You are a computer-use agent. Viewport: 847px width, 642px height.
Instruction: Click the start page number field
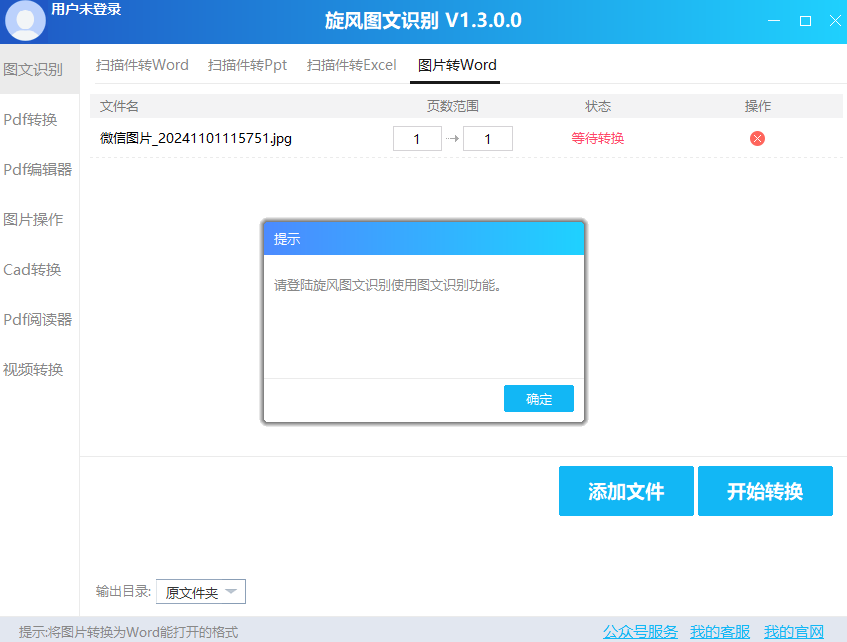417,139
